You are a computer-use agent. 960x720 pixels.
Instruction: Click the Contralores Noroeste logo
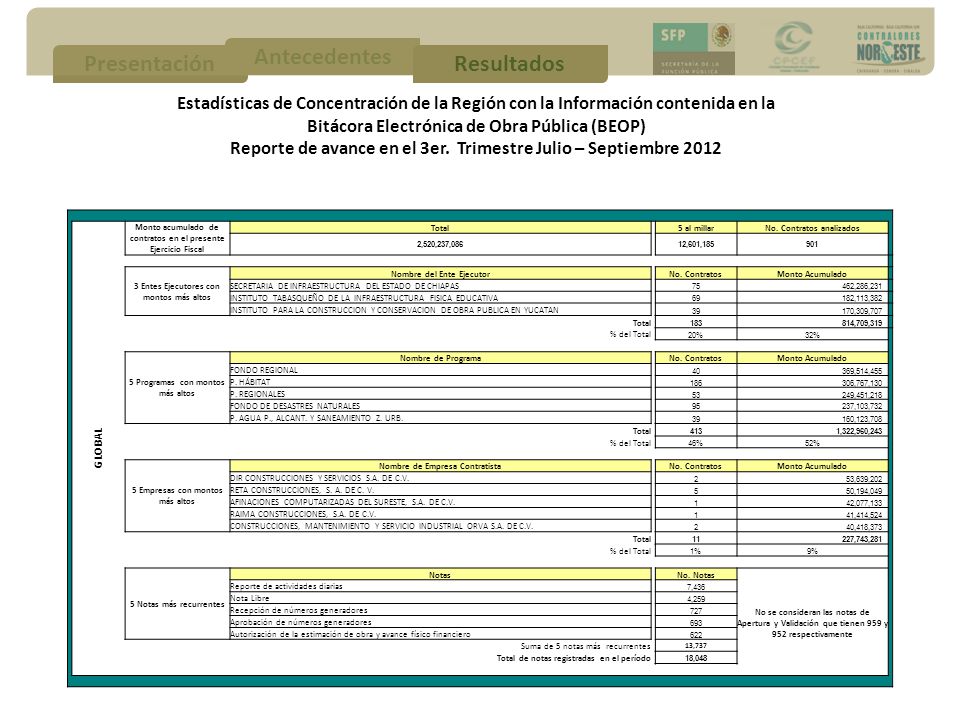(x=888, y=48)
